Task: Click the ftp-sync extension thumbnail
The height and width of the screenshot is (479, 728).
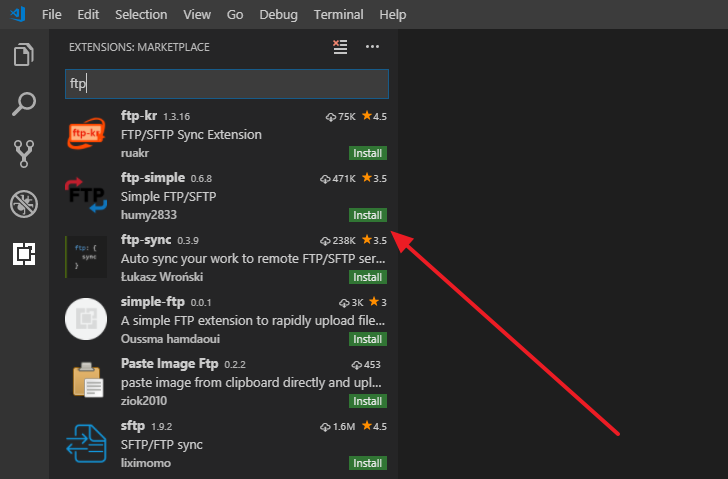Action: [86, 257]
